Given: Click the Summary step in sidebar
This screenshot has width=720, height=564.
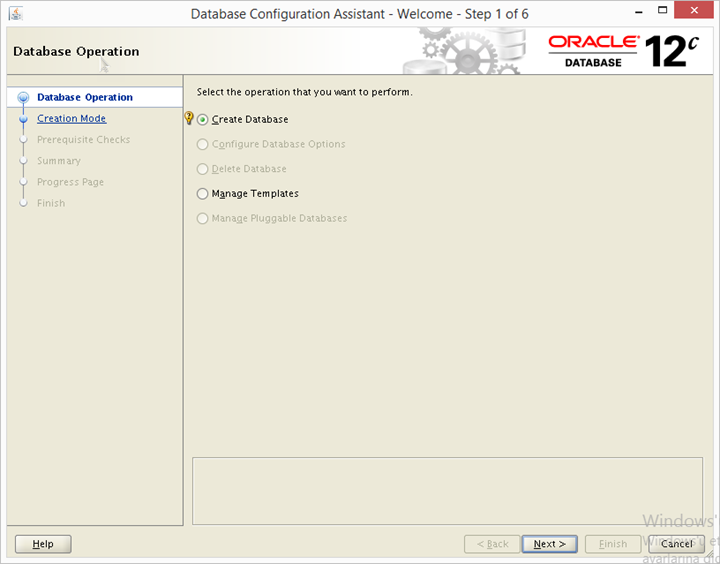Looking at the screenshot, I should click(59, 161).
